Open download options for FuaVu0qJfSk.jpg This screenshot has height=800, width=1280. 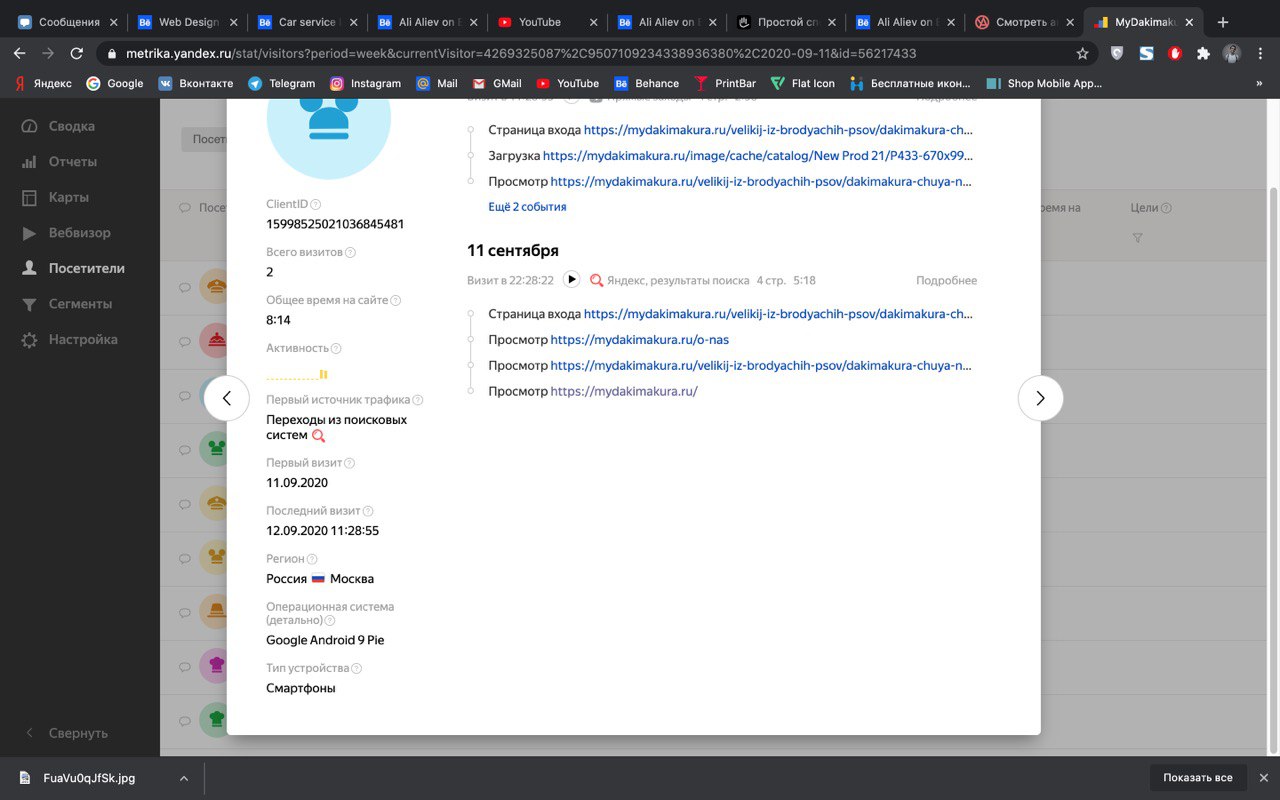tap(183, 778)
